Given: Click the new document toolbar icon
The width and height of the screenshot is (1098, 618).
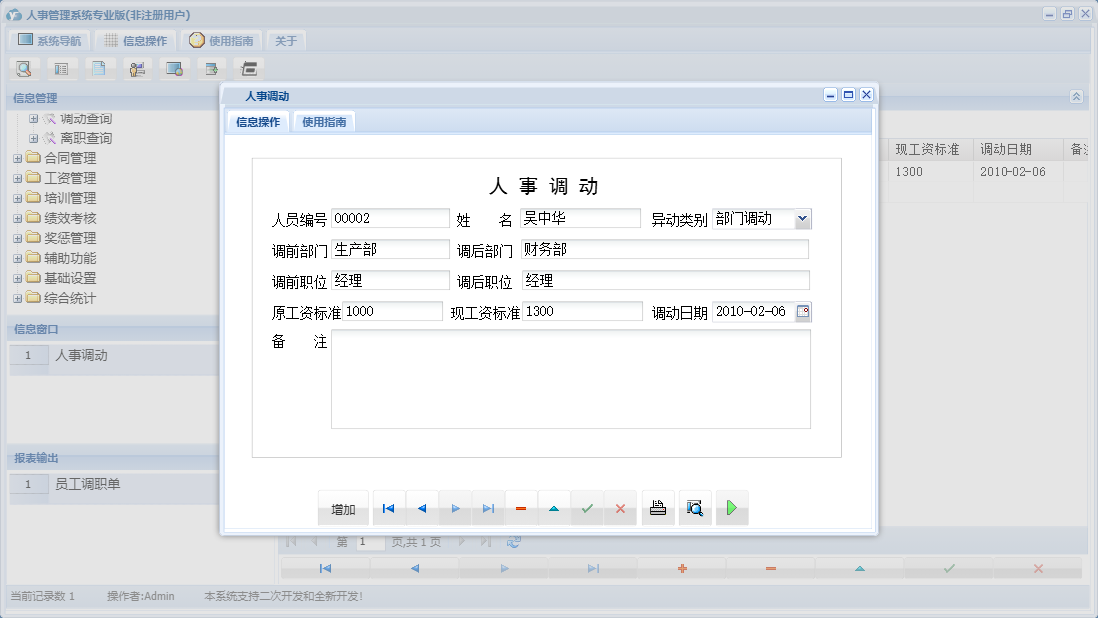Looking at the screenshot, I should 99,68.
